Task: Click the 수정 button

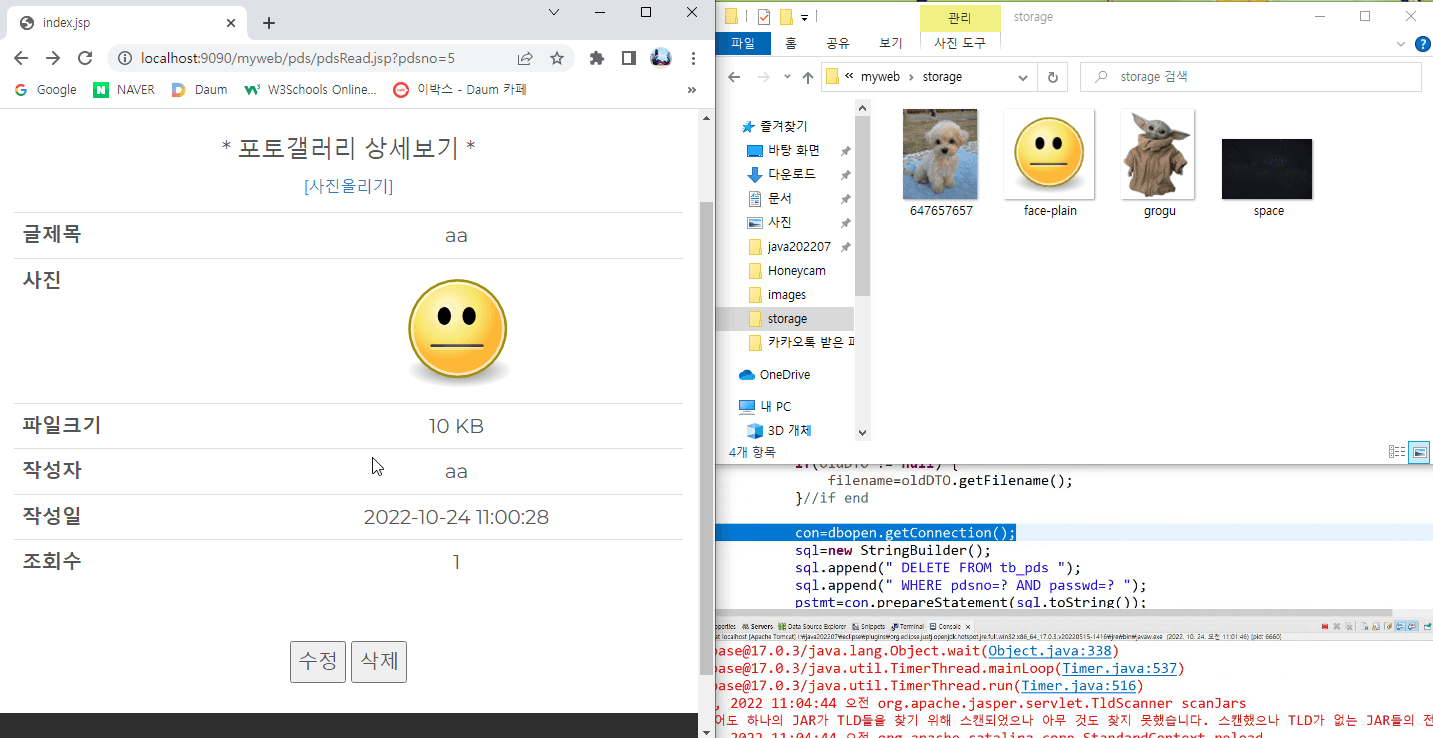Action: pos(318,662)
